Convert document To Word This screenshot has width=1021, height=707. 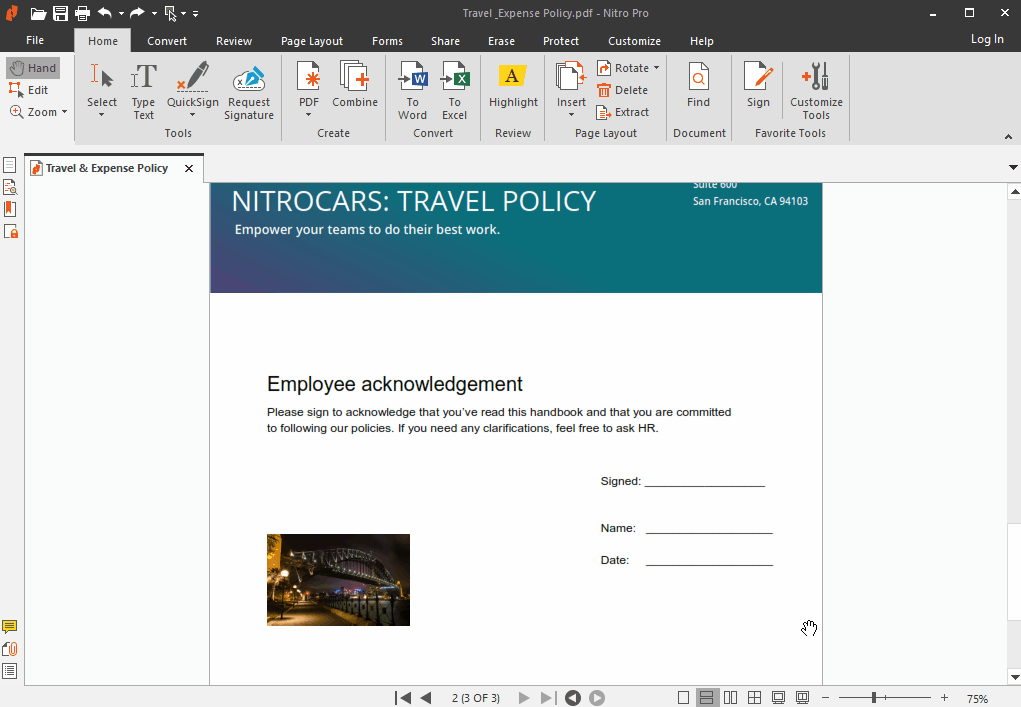[412, 91]
